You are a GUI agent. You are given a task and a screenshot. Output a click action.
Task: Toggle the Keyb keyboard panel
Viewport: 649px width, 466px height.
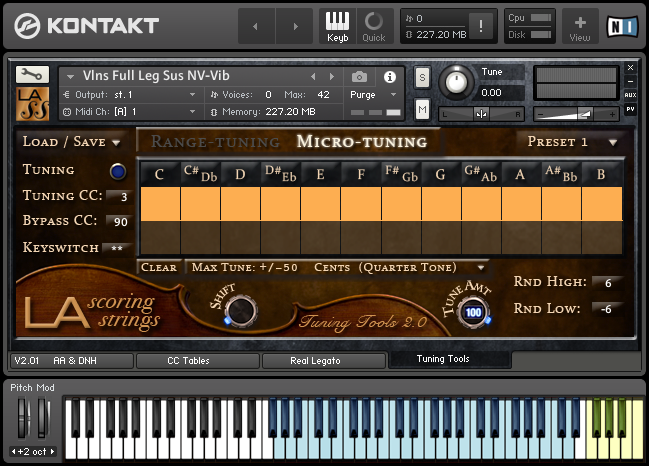[x=337, y=26]
